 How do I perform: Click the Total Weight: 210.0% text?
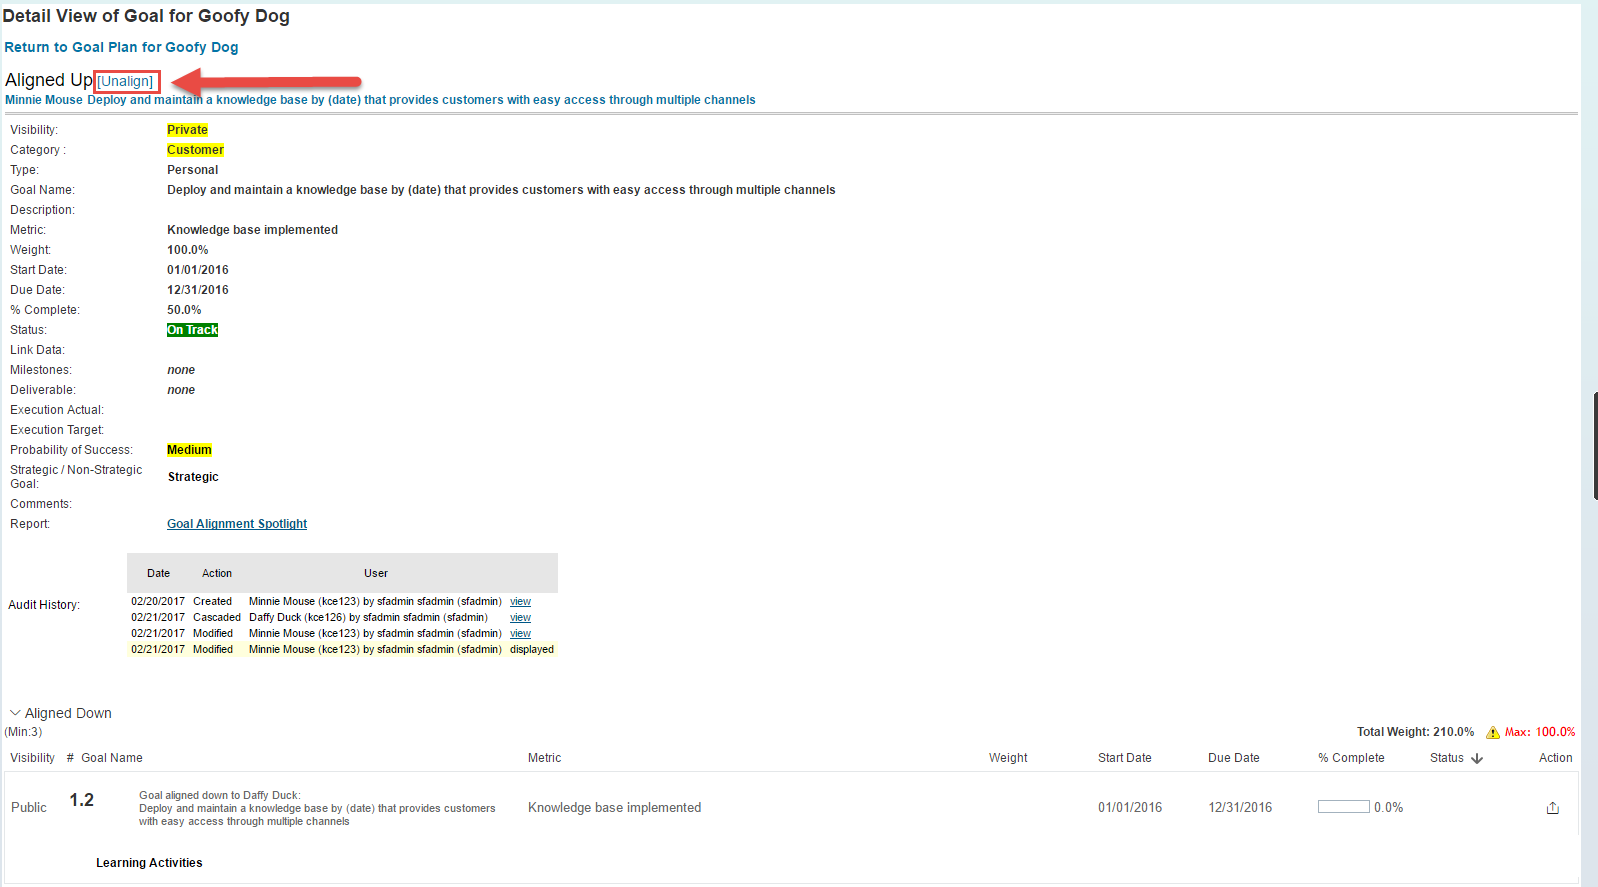pyautogui.click(x=1415, y=732)
